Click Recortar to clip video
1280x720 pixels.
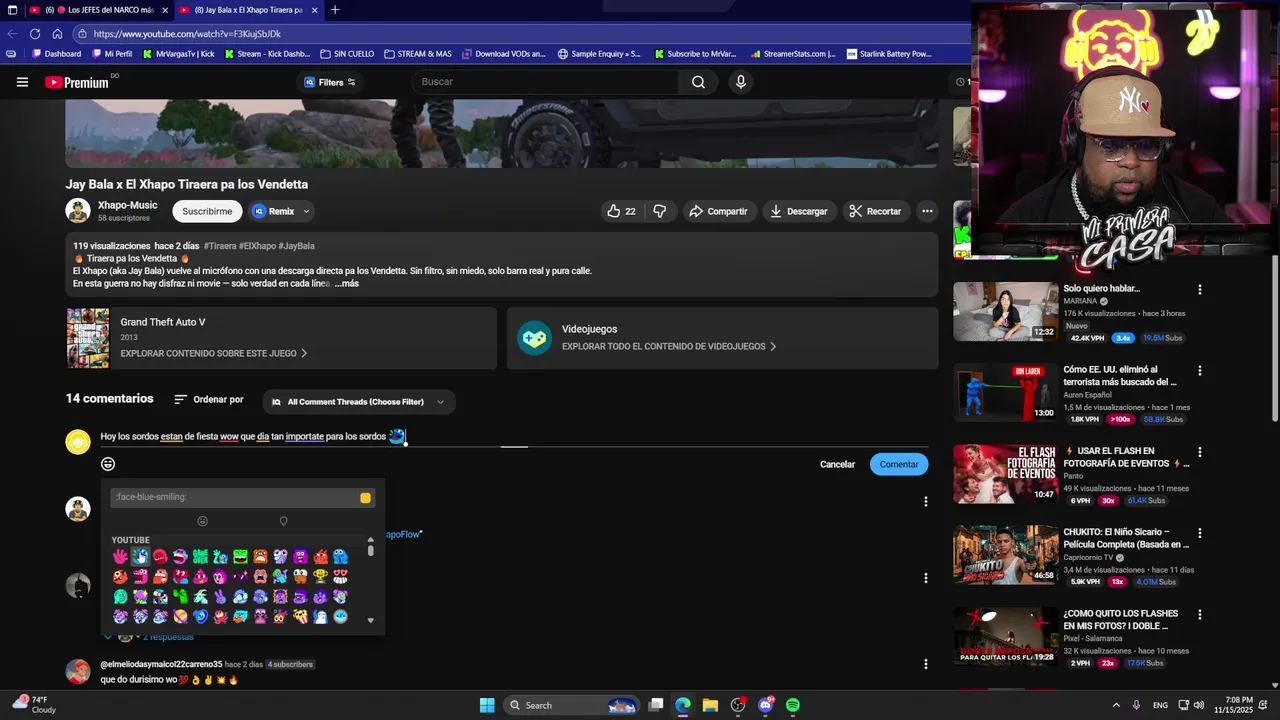pyautogui.click(x=875, y=211)
